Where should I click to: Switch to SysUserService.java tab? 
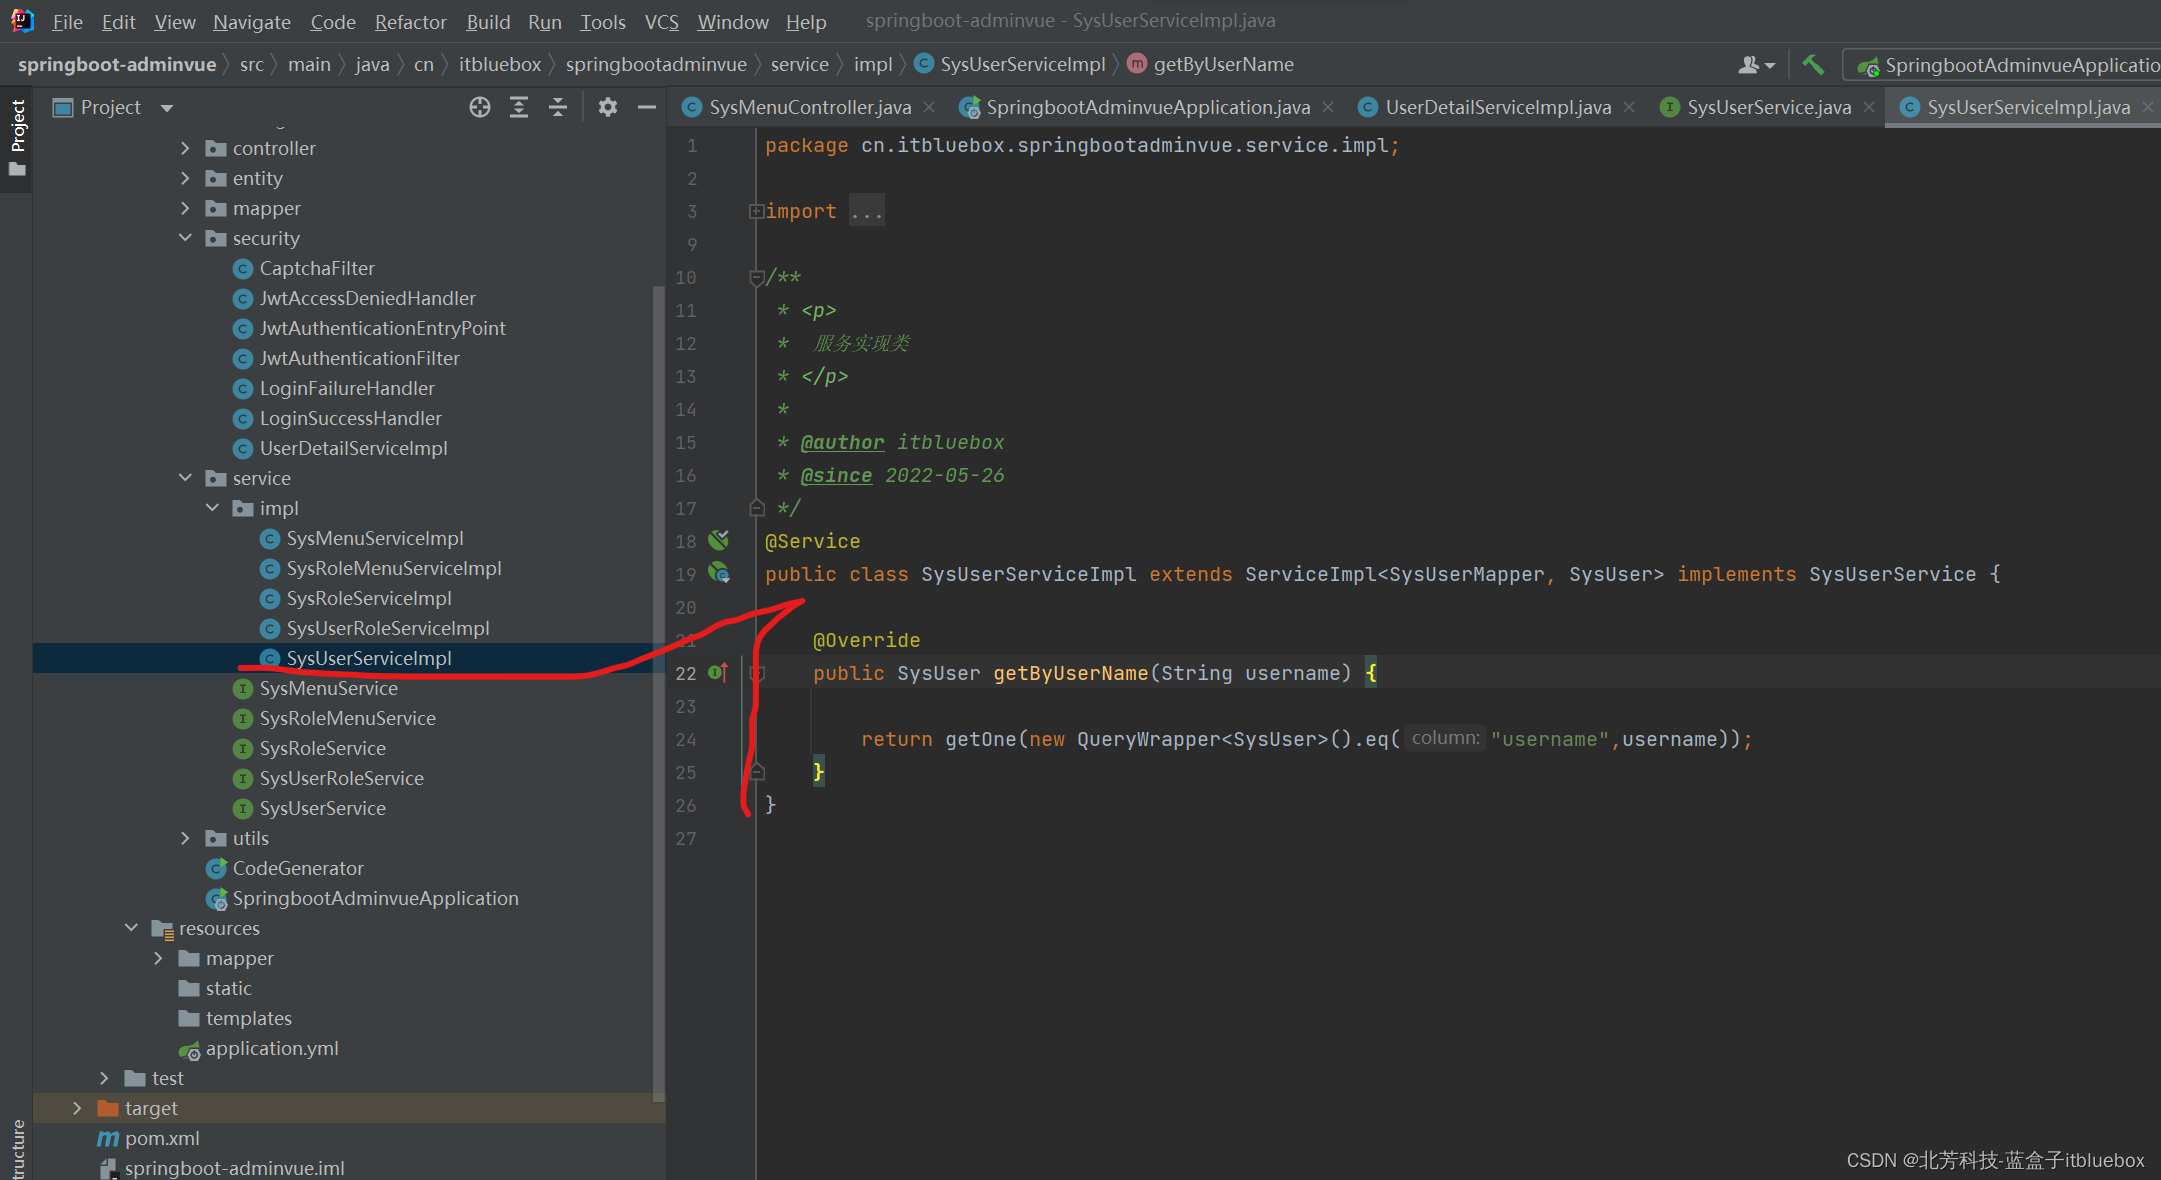click(x=1767, y=107)
